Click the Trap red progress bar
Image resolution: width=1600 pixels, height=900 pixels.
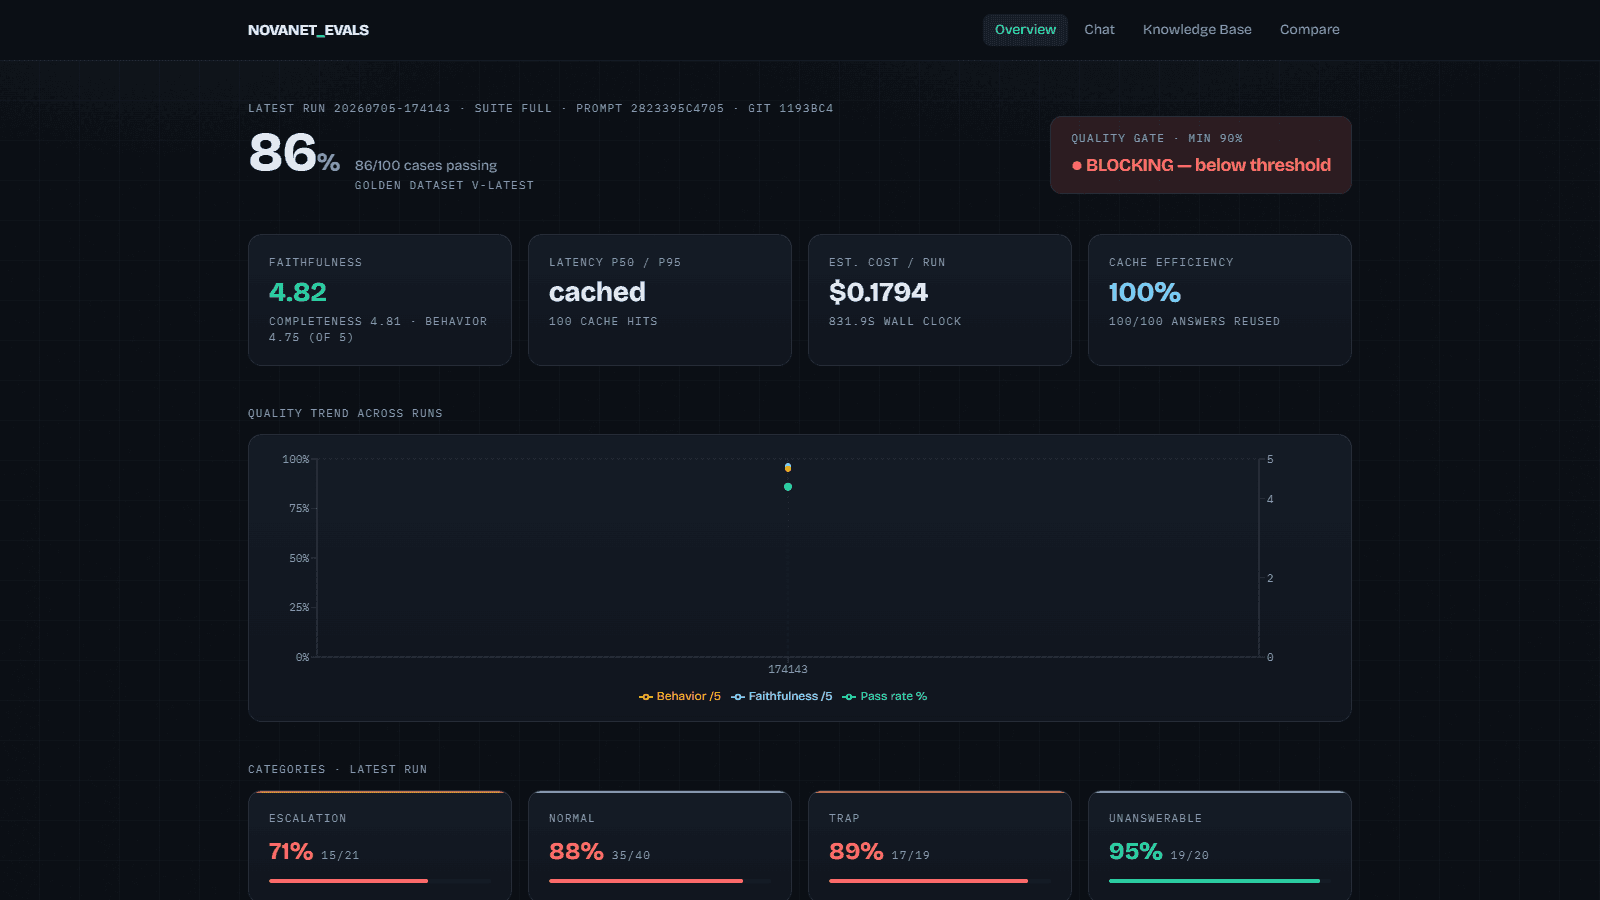coord(928,881)
